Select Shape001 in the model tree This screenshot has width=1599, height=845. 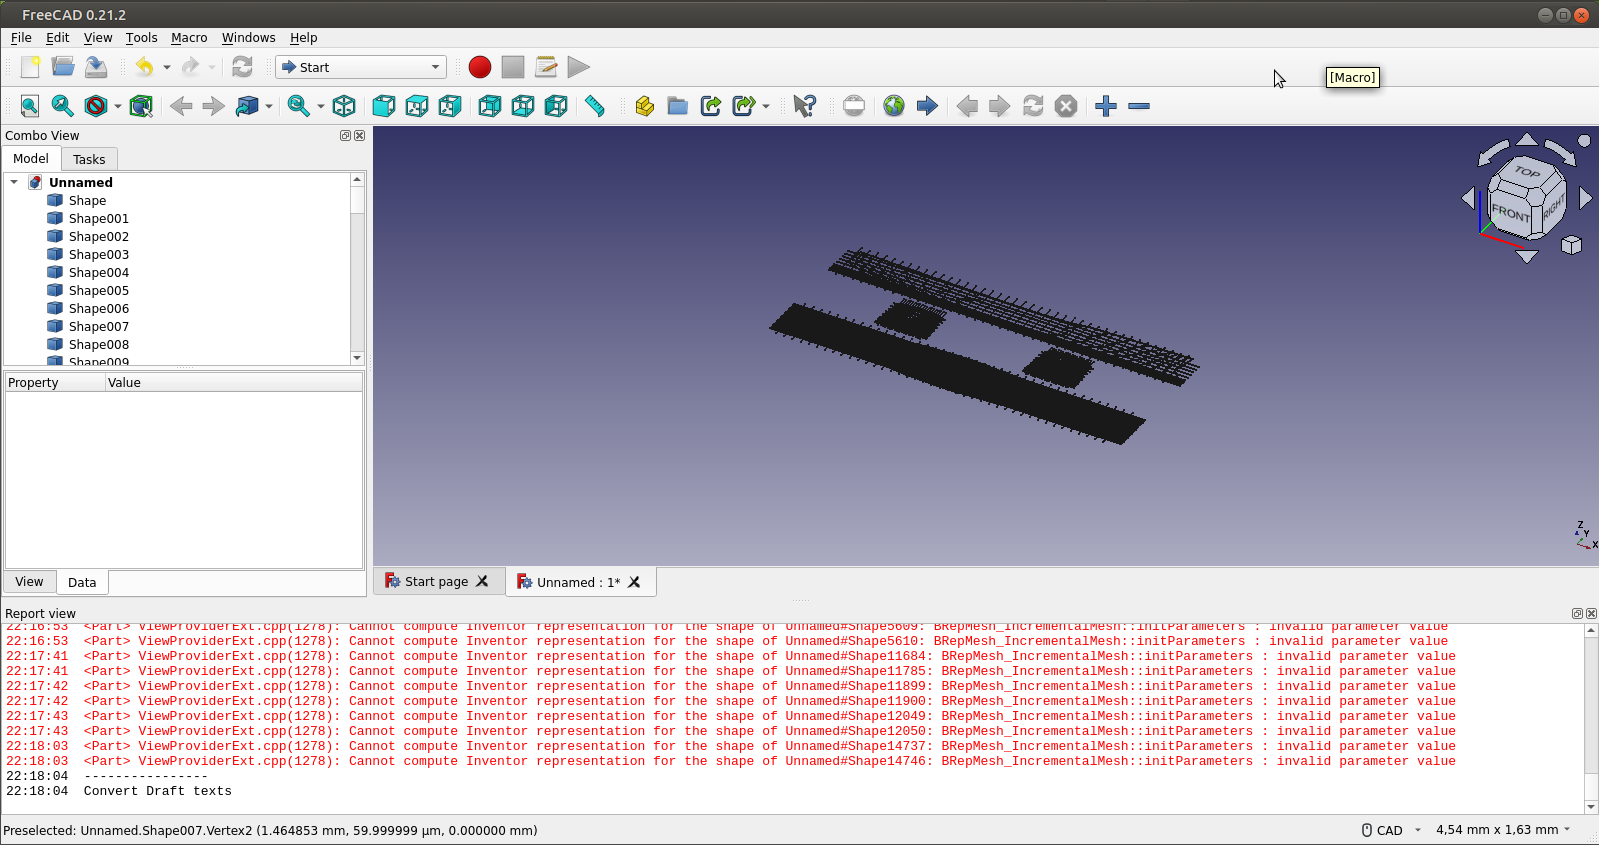click(99, 218)
